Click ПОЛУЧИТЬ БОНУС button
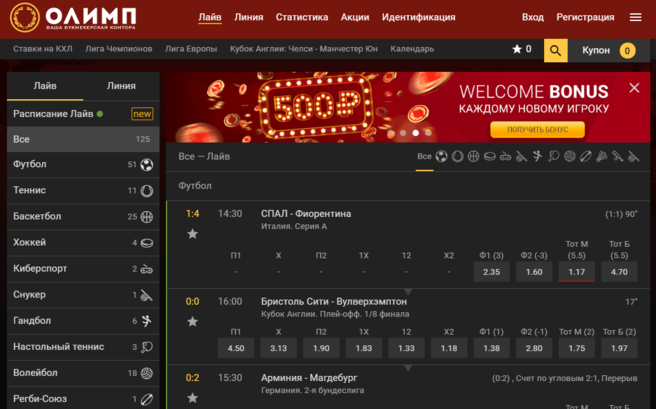The width and height of the screenshot is (656, 409). point(538,130)
